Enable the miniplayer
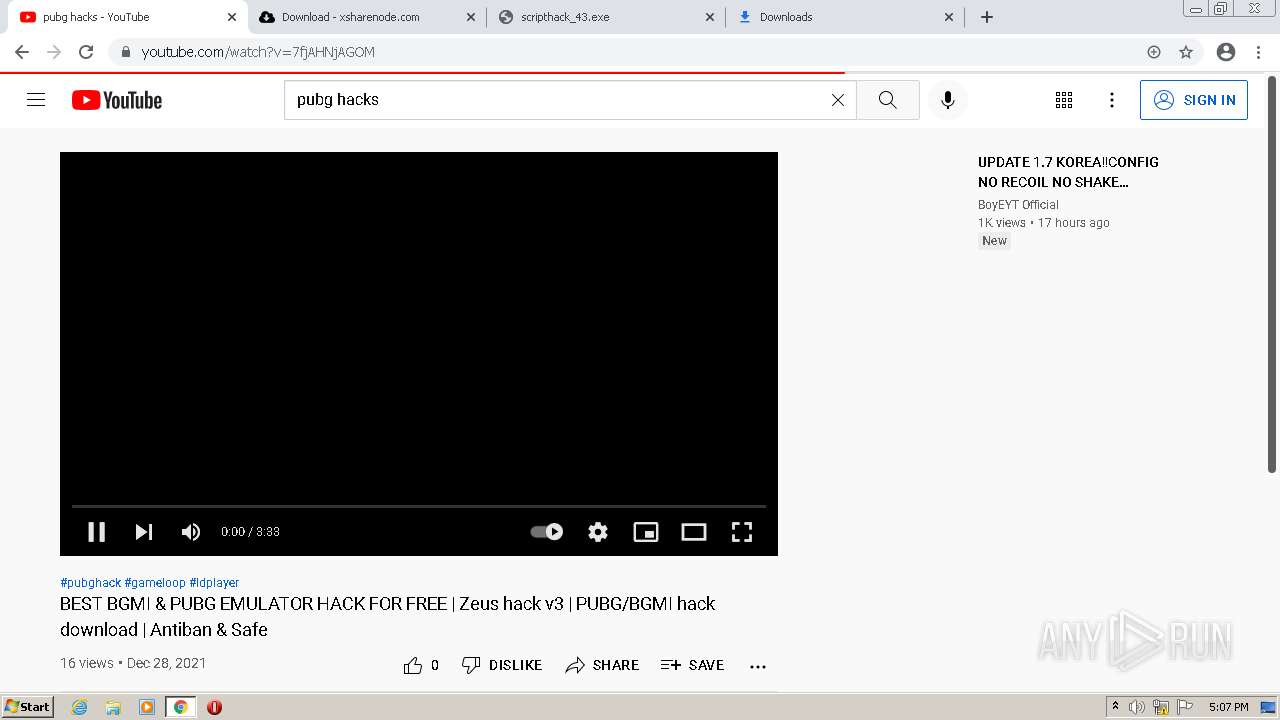The image size is (1280, 720). click(x=646, y=532)
